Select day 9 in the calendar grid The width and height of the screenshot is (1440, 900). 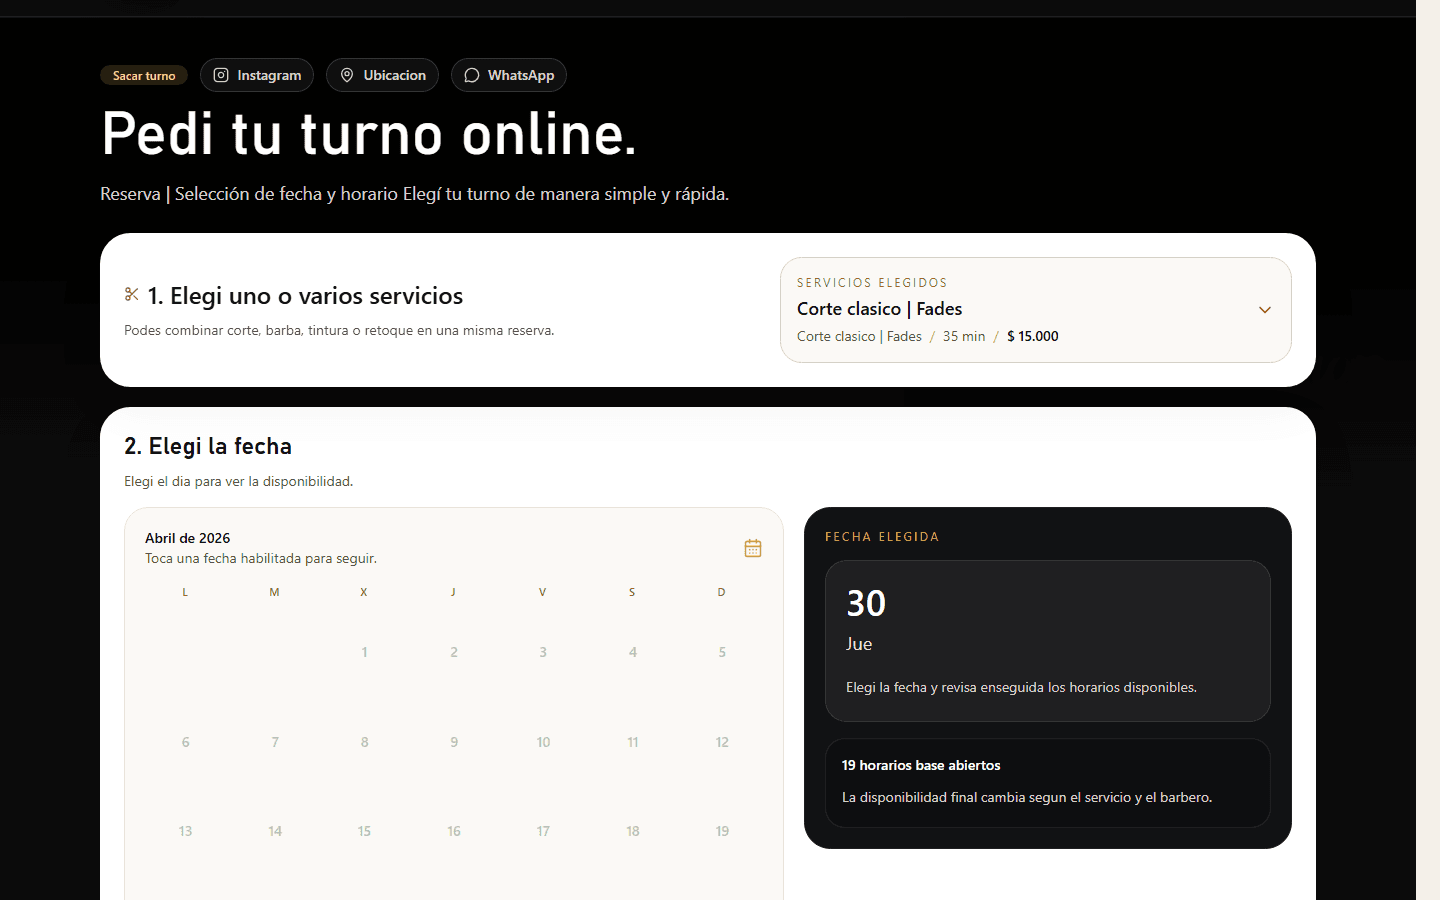[x=454, y=742]
